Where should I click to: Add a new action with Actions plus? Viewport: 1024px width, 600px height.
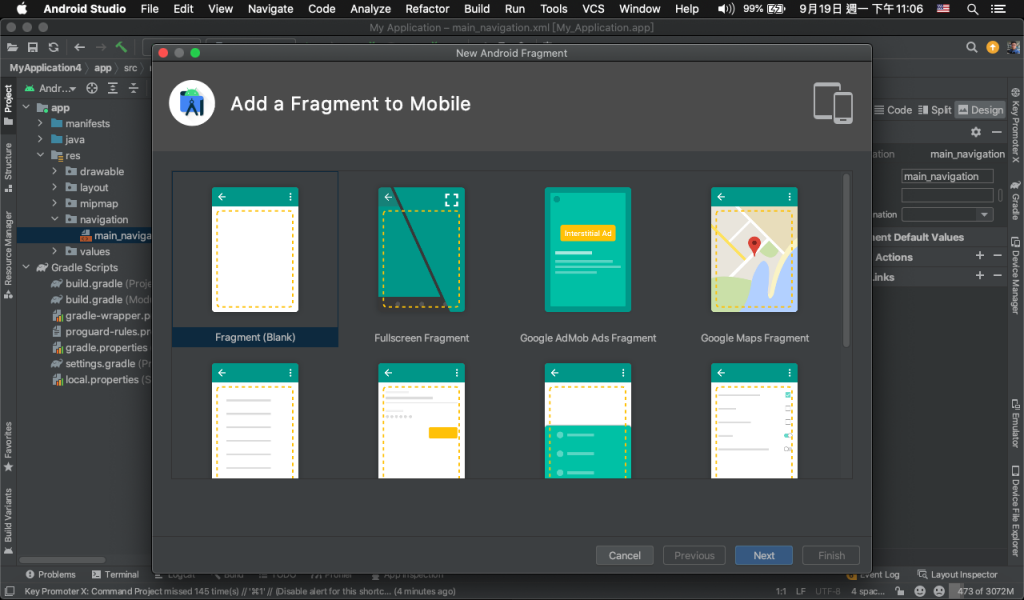[x=980, y=256]
